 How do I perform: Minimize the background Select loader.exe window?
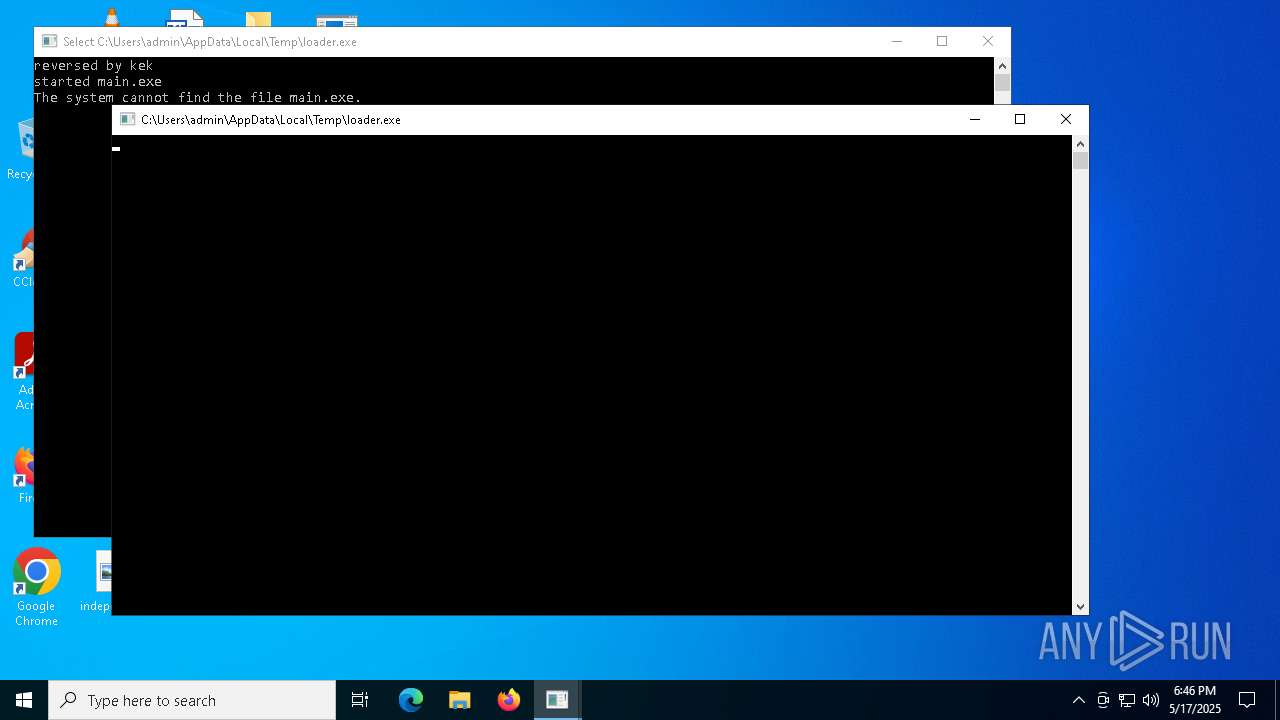[897, 41]
